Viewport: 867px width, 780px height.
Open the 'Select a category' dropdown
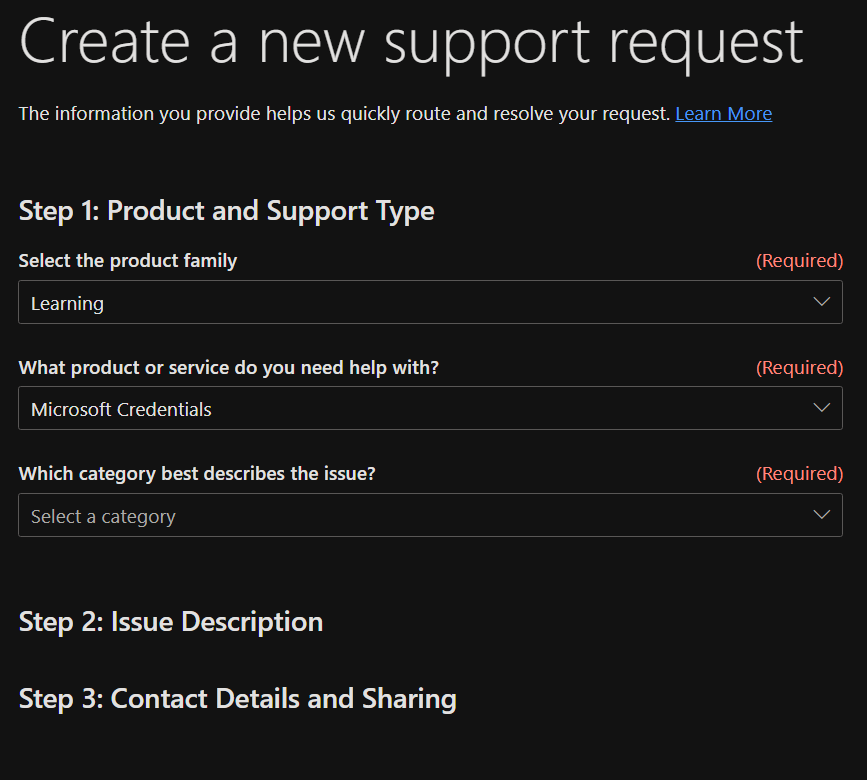click(x=430, y=515)
